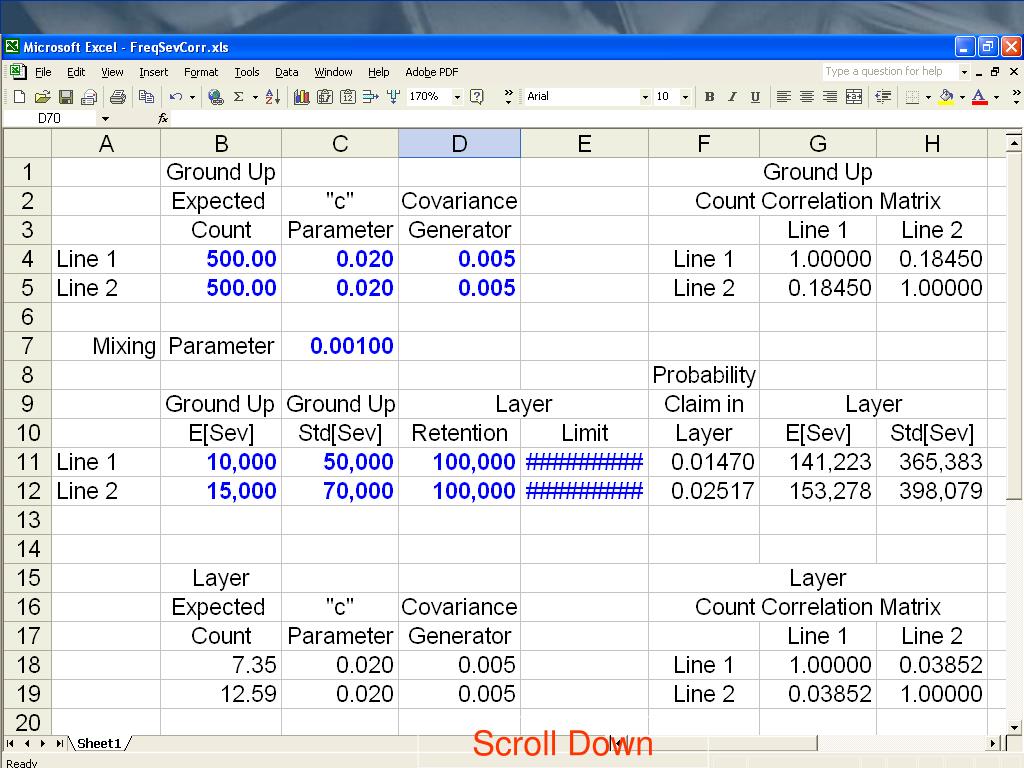Open the Edit menu

click(76, 72)
